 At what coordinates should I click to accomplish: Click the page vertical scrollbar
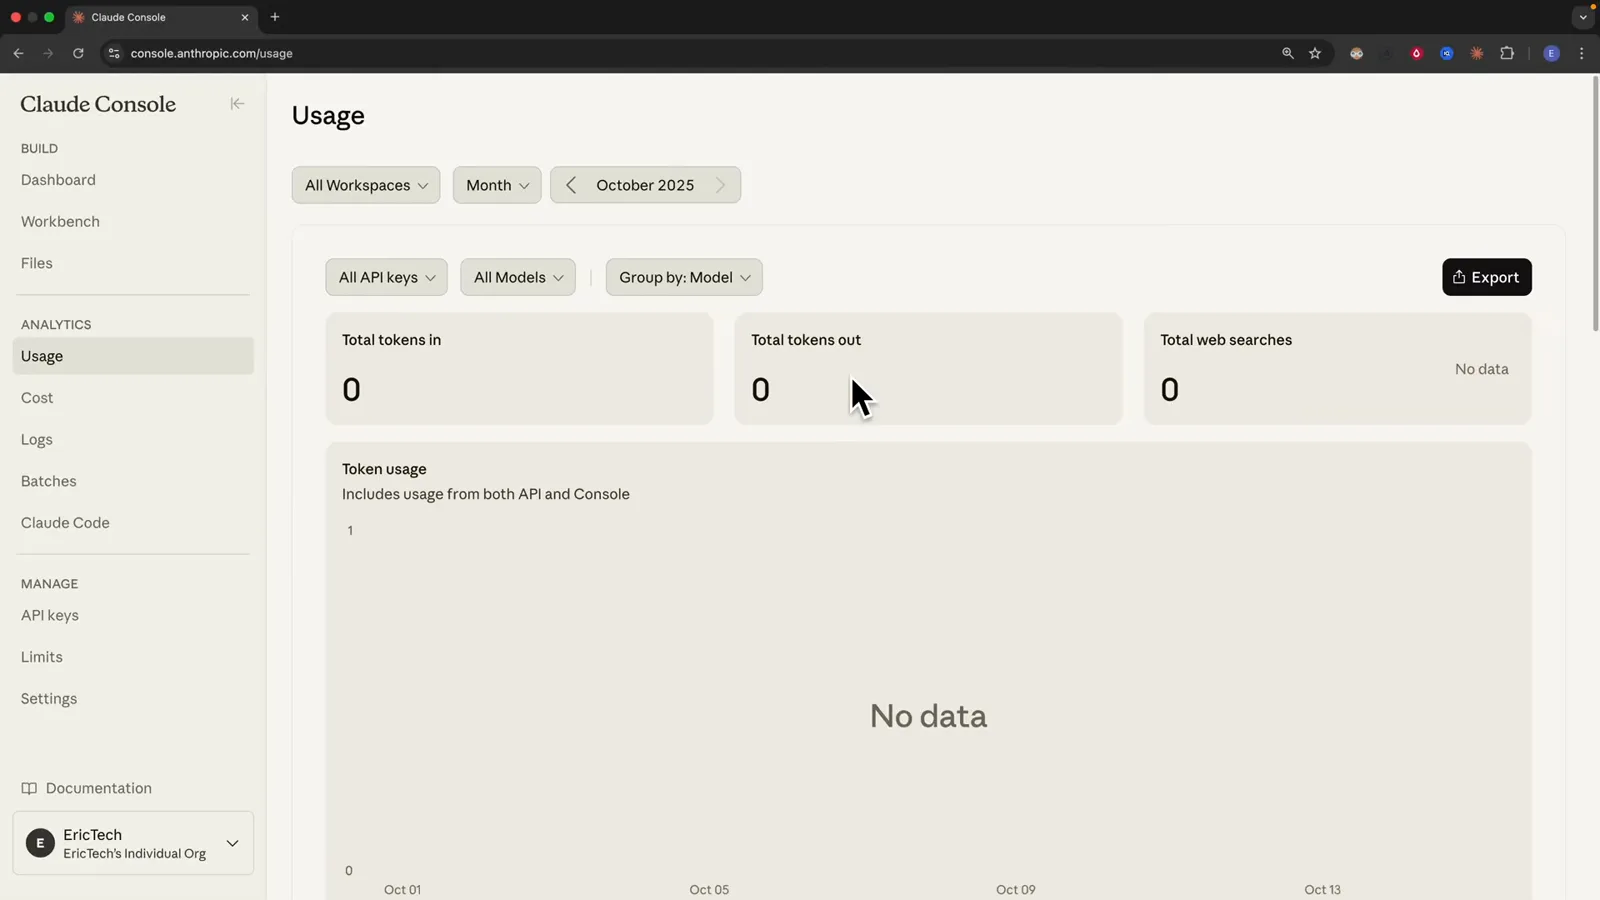pos(1595,204)
